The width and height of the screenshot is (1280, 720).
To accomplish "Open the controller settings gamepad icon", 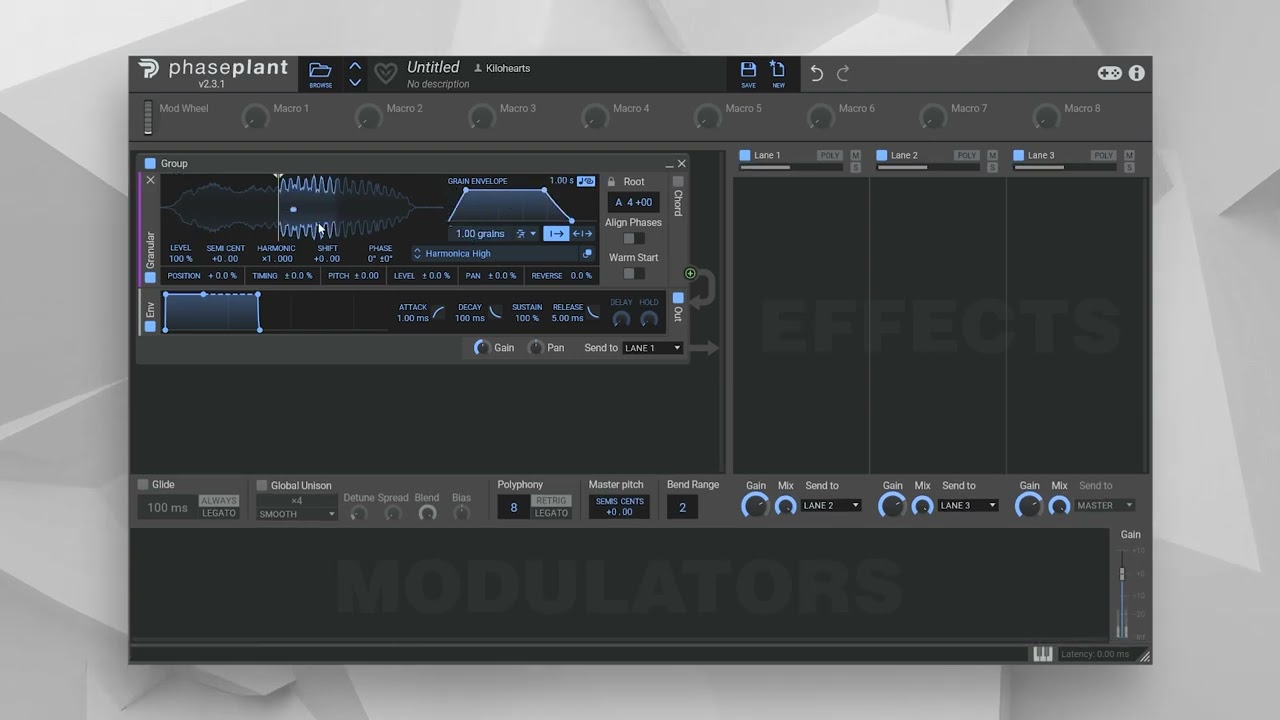I will (x=1110, y=73).
